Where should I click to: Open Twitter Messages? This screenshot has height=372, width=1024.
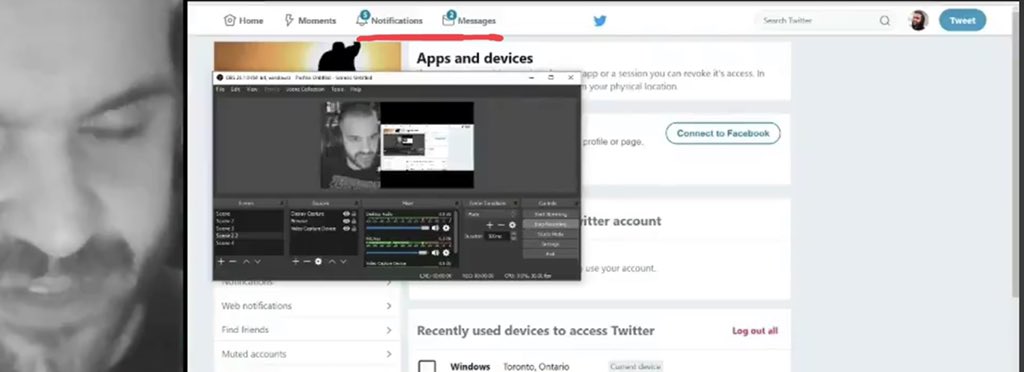pyautogui.click(x=469, y=20)
